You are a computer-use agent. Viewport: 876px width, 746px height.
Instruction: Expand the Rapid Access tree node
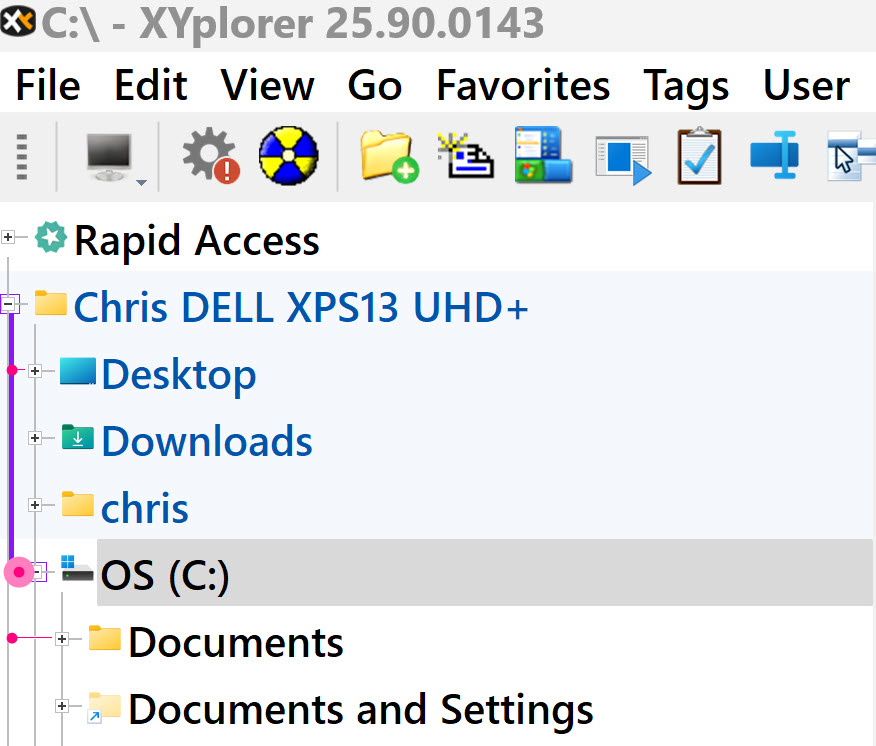[x=8, y=237]
